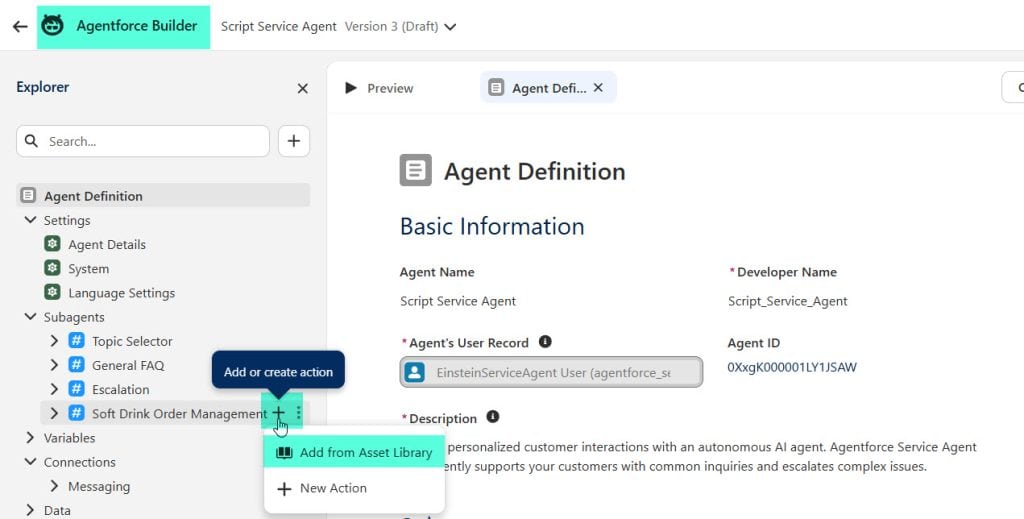Click the Preview play icon
1024x519 pixels.
(x=351, y=87)
